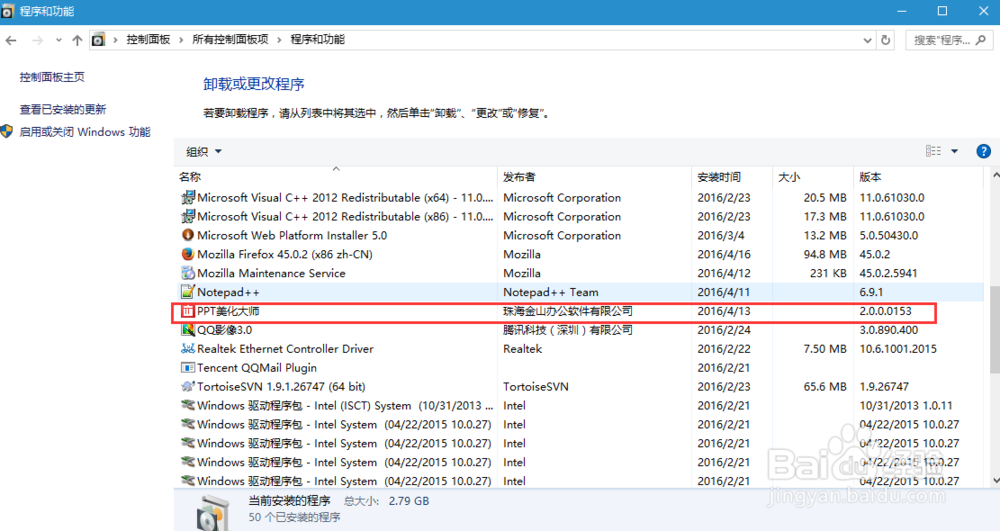Select Microsoft Web Platform Installer 5.0
The image size is (1000, 531).
point(292,235)
